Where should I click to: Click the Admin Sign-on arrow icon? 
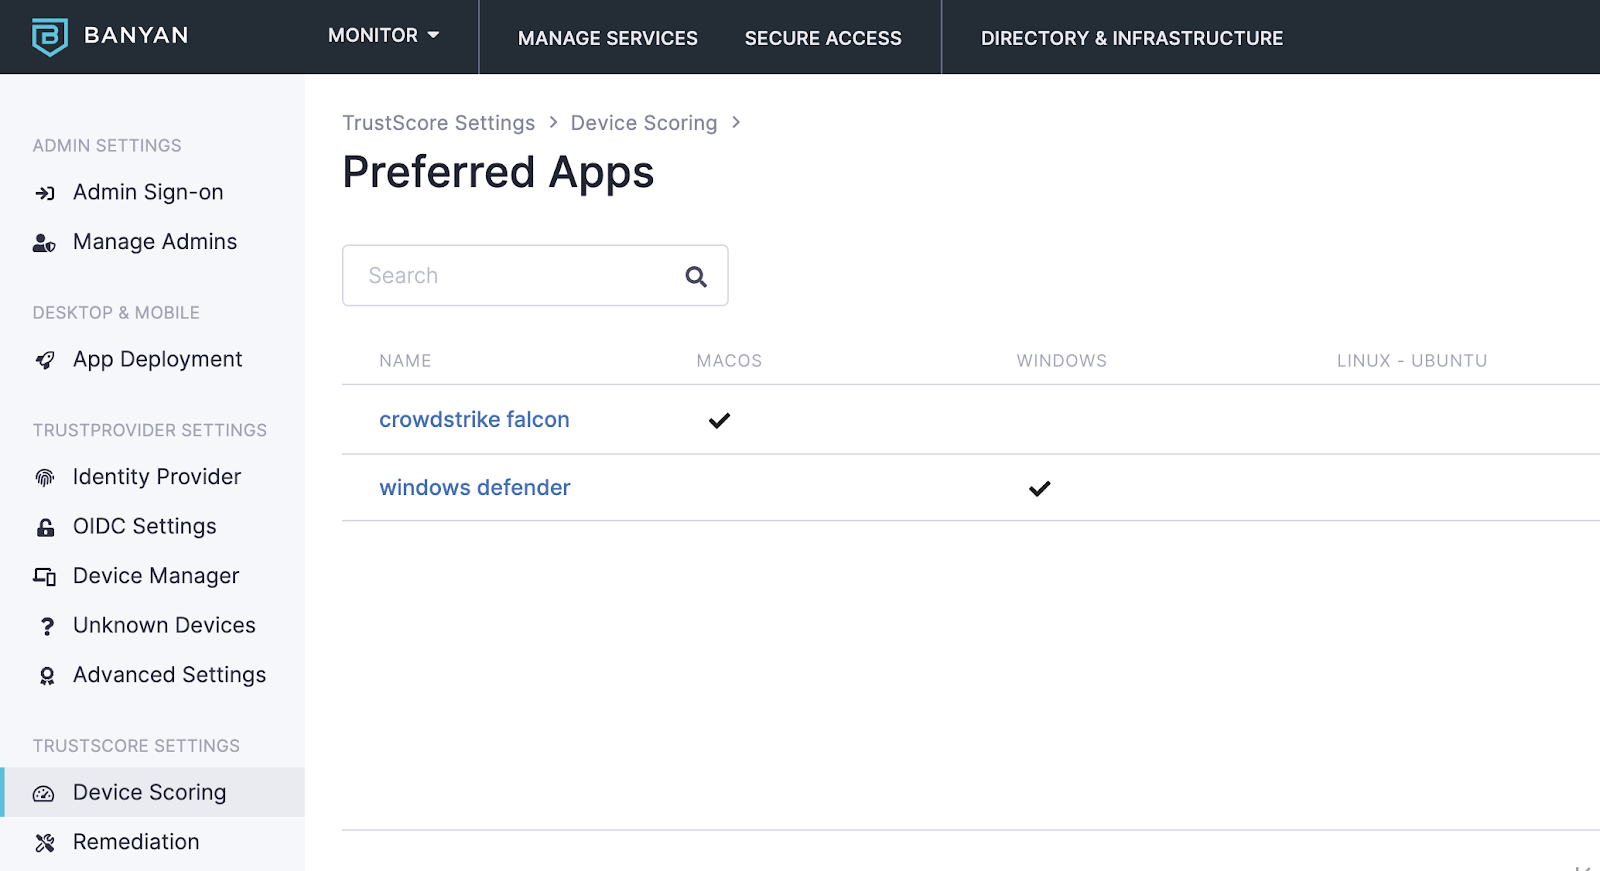[45, 193]
